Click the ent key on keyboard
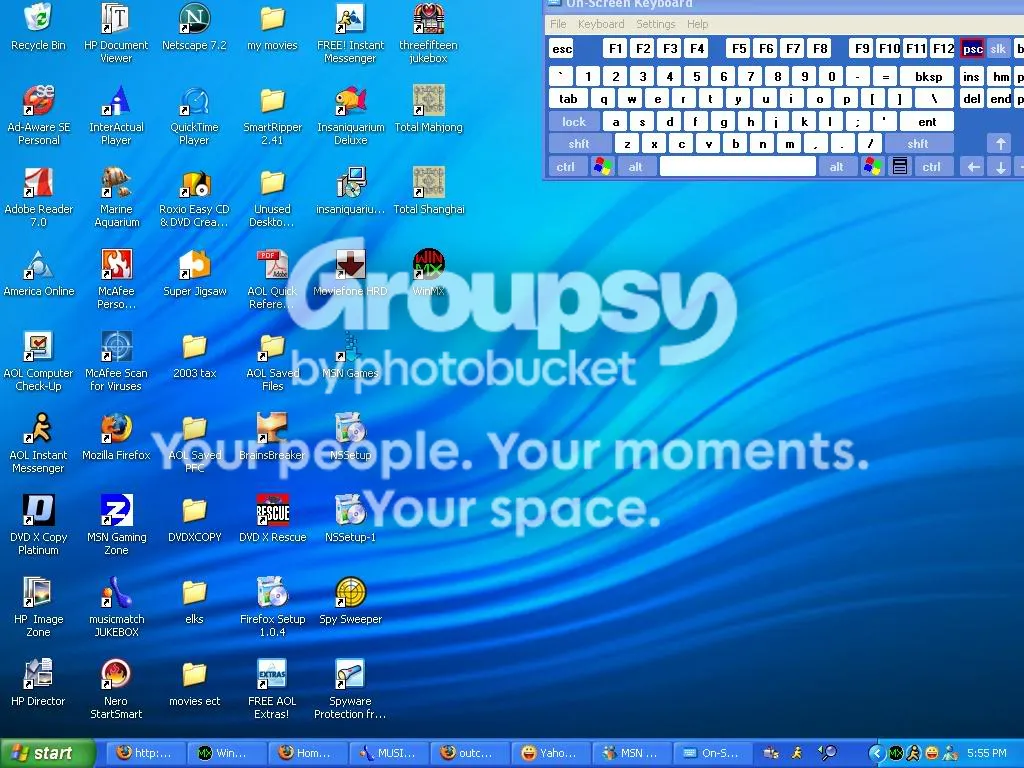Image resolution: width=1024 pixels, height=768 pixels. pos(927,121)
